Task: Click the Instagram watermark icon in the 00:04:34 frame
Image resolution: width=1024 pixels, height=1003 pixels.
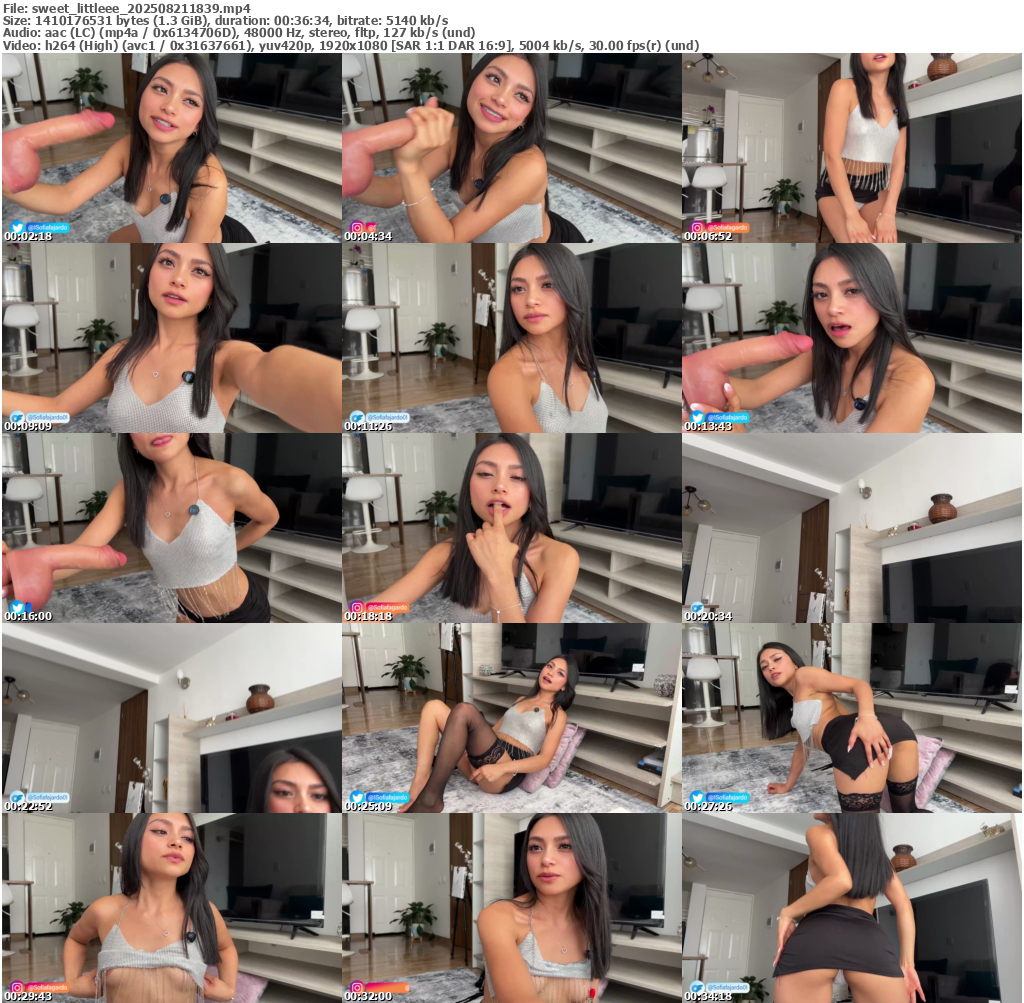Action: (356, 227)
